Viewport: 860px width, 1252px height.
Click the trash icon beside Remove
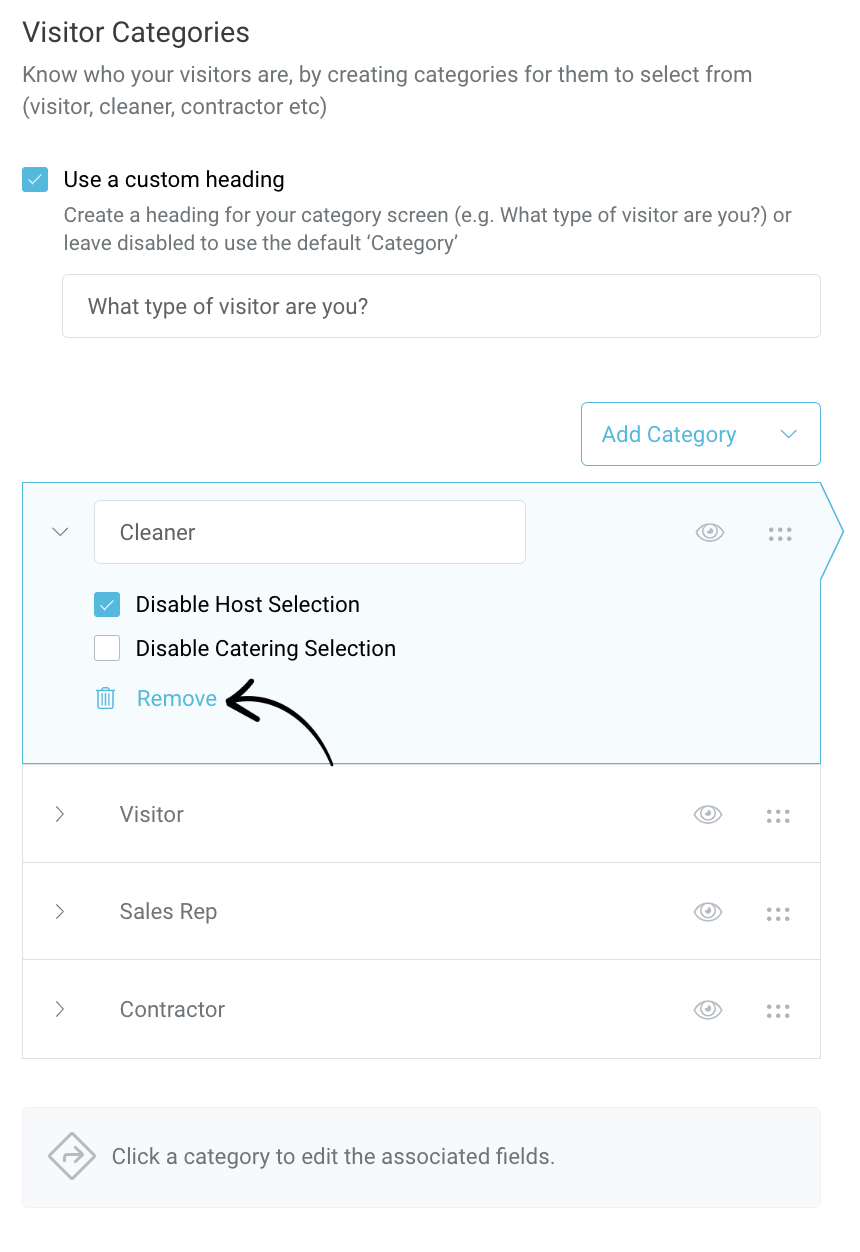pyautogui.click(x=106, y=699)
